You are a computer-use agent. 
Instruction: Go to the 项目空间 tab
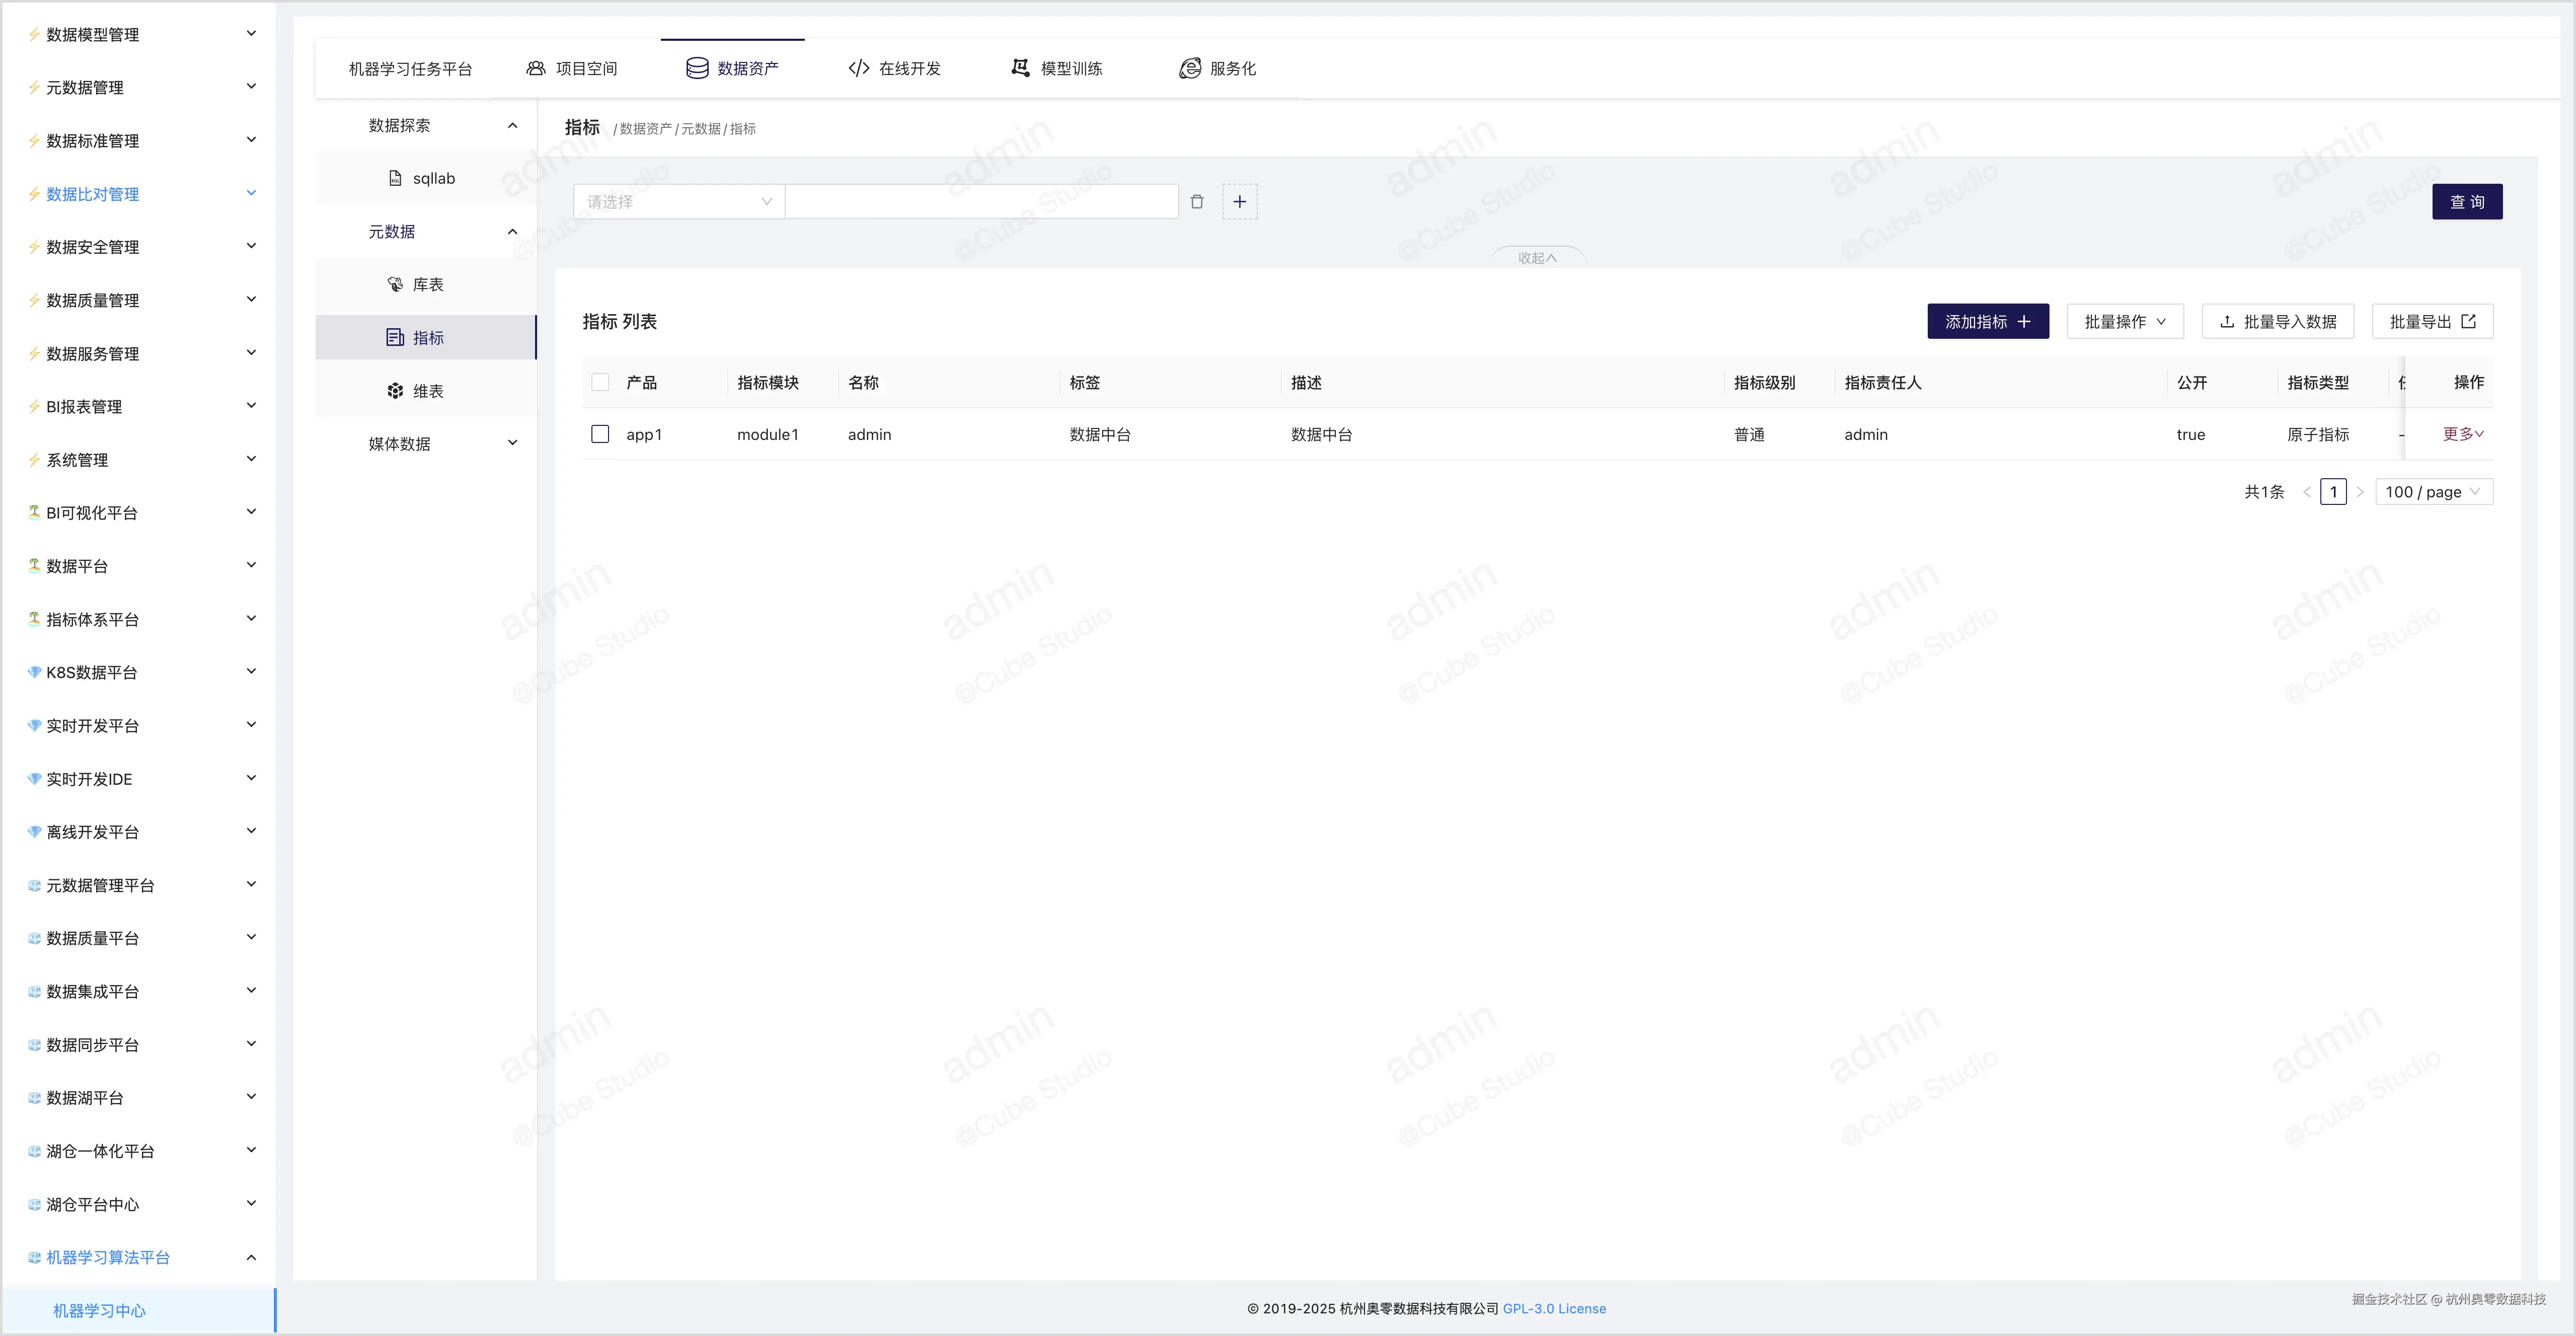572,69
